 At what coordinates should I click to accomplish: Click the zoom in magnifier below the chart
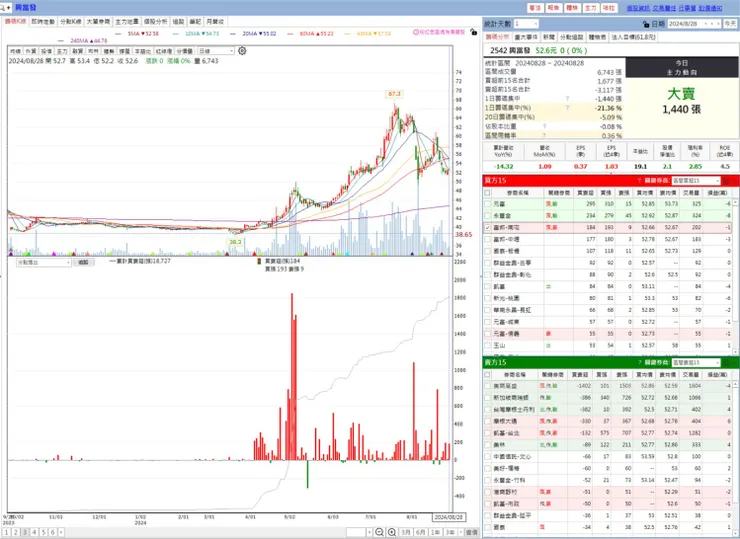[x=392, y=532]
